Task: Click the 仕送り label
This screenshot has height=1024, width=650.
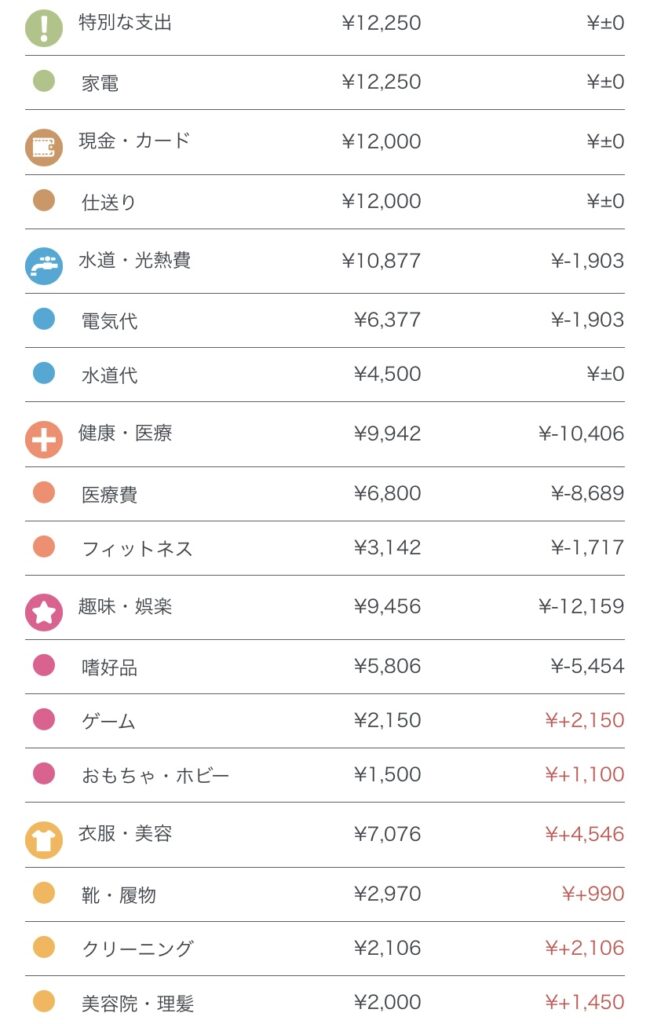Action: [x=109, y=202]
